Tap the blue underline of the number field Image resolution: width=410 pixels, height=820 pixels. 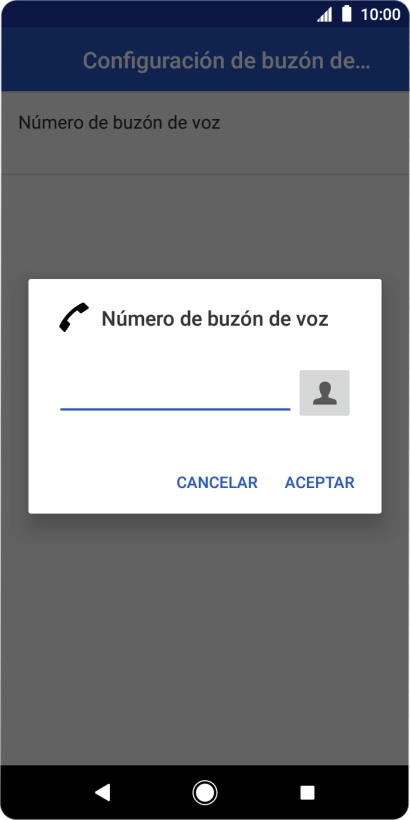pos(175,409)
